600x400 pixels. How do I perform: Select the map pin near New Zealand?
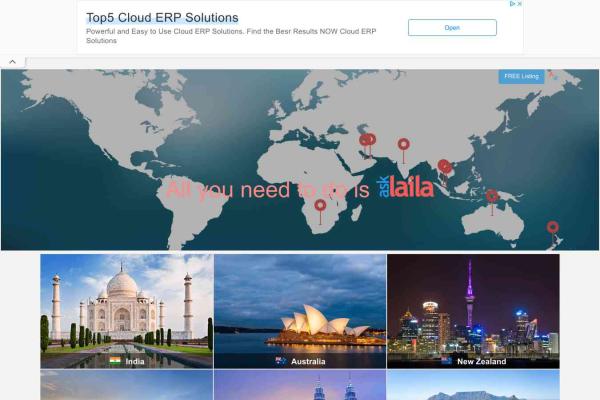(552, 228)
